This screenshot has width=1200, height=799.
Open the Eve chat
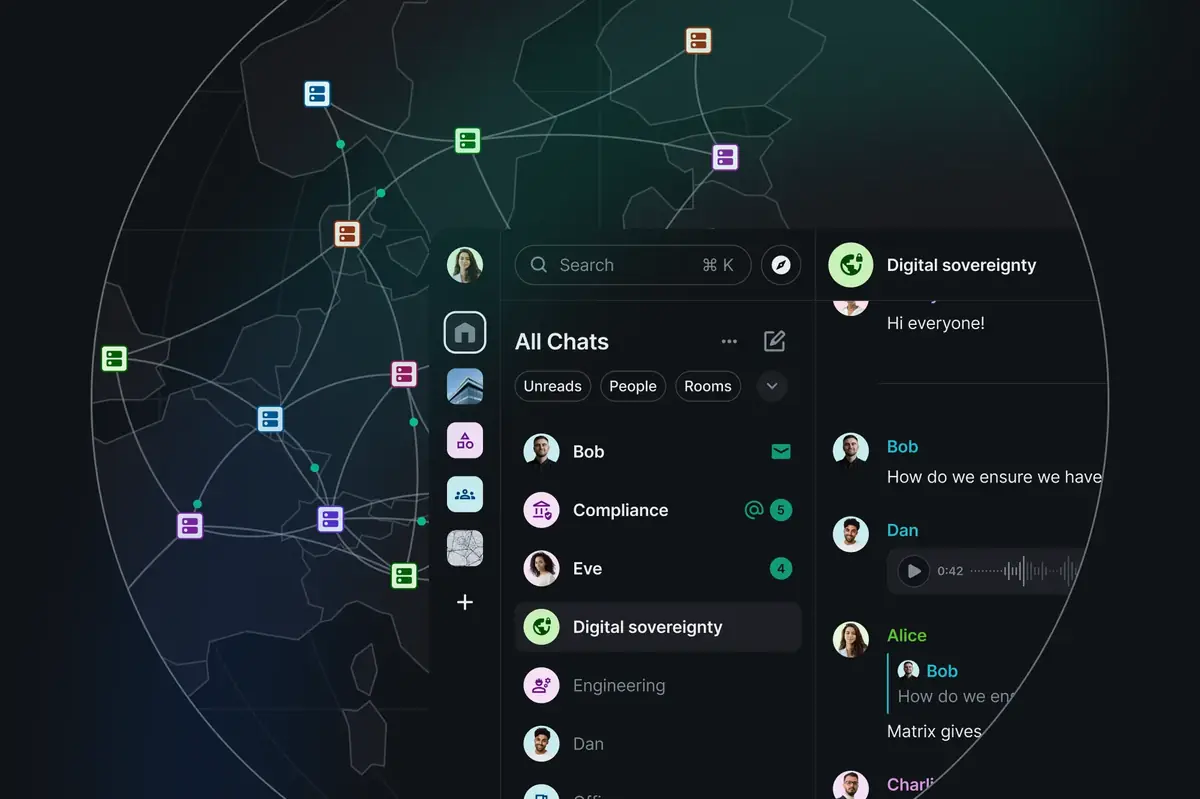coord(658,569)
